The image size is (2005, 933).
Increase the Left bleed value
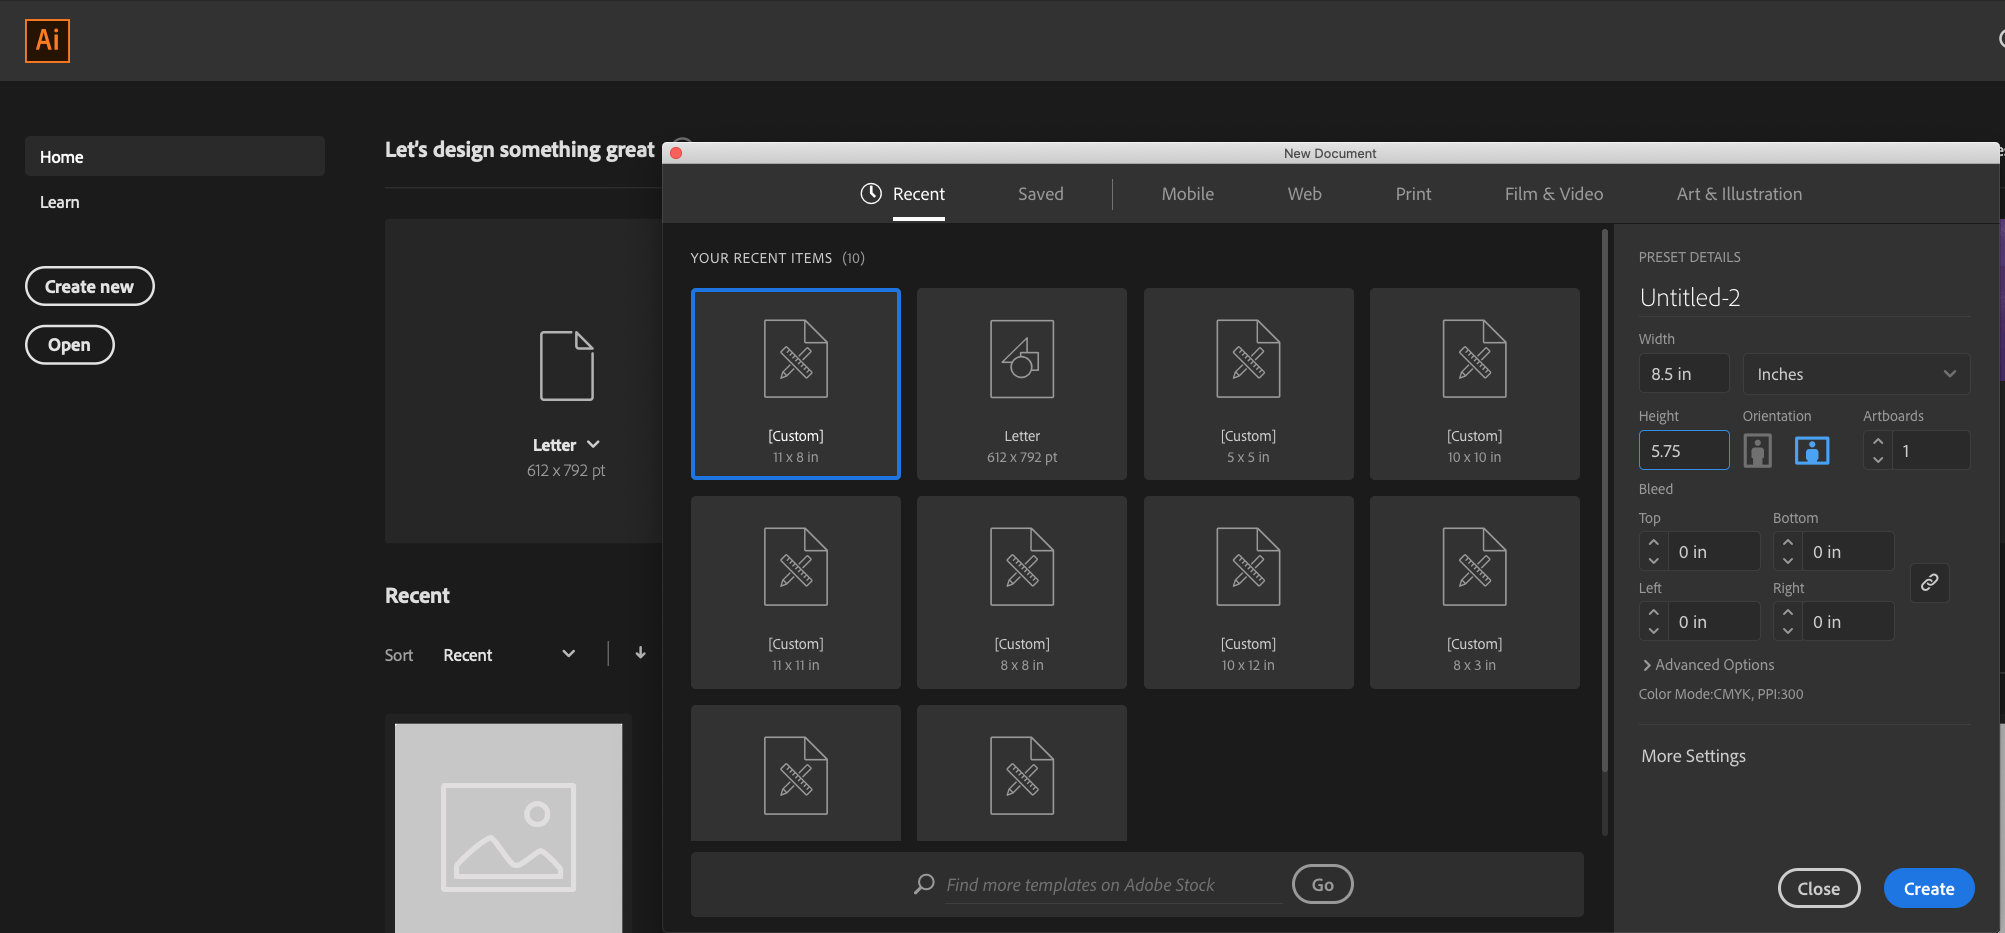(x=1654, y=612)
